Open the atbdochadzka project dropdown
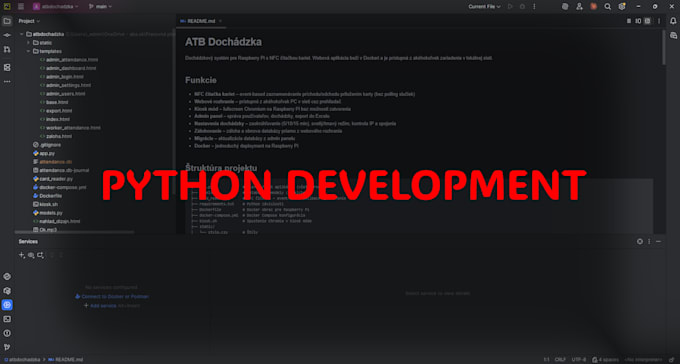The image size is (680, 364). click(x=56, y=7)
